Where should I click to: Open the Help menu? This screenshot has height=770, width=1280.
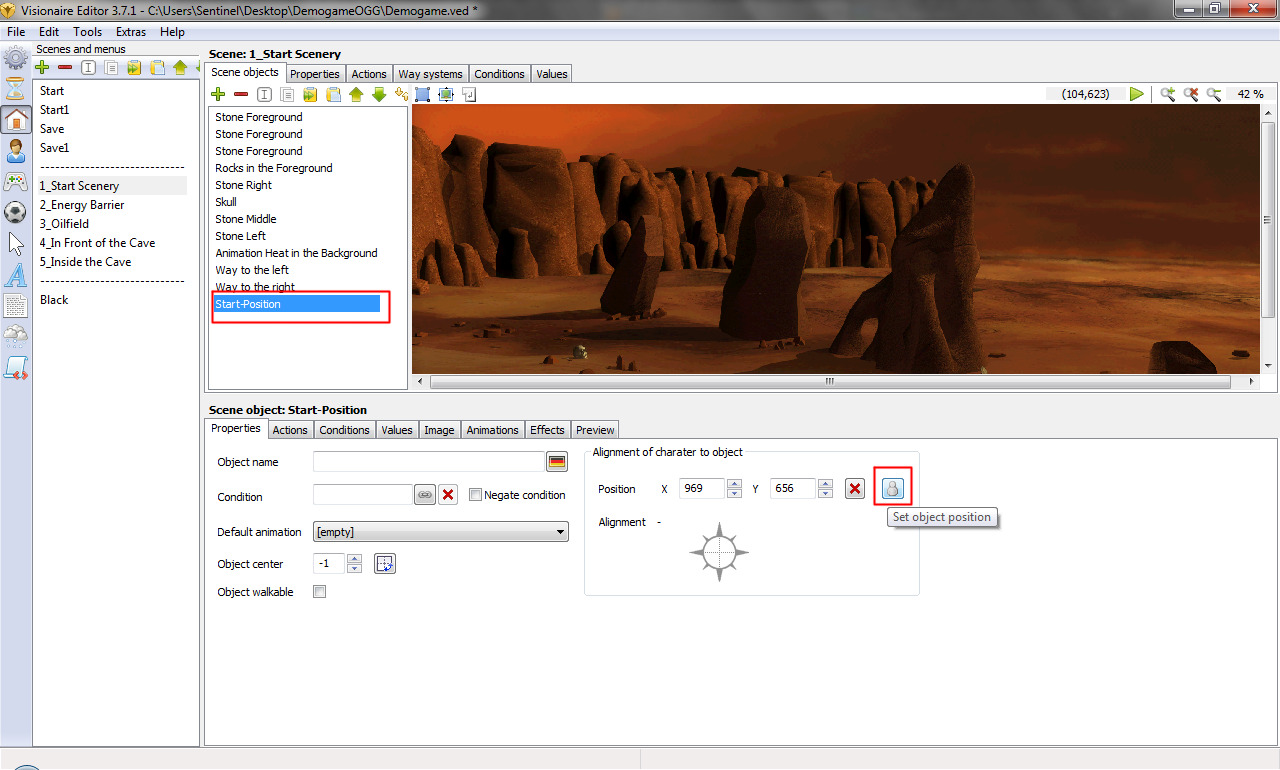point(172,32)
